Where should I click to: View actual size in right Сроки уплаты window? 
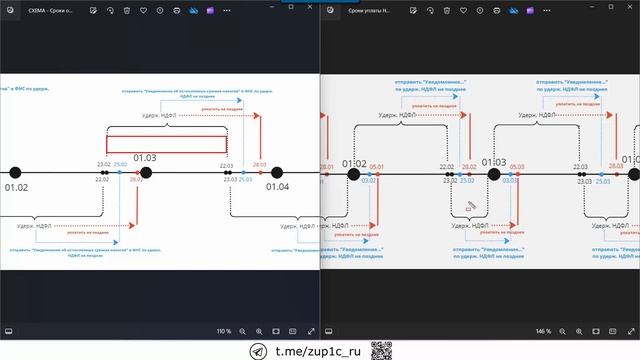point(613,331)
